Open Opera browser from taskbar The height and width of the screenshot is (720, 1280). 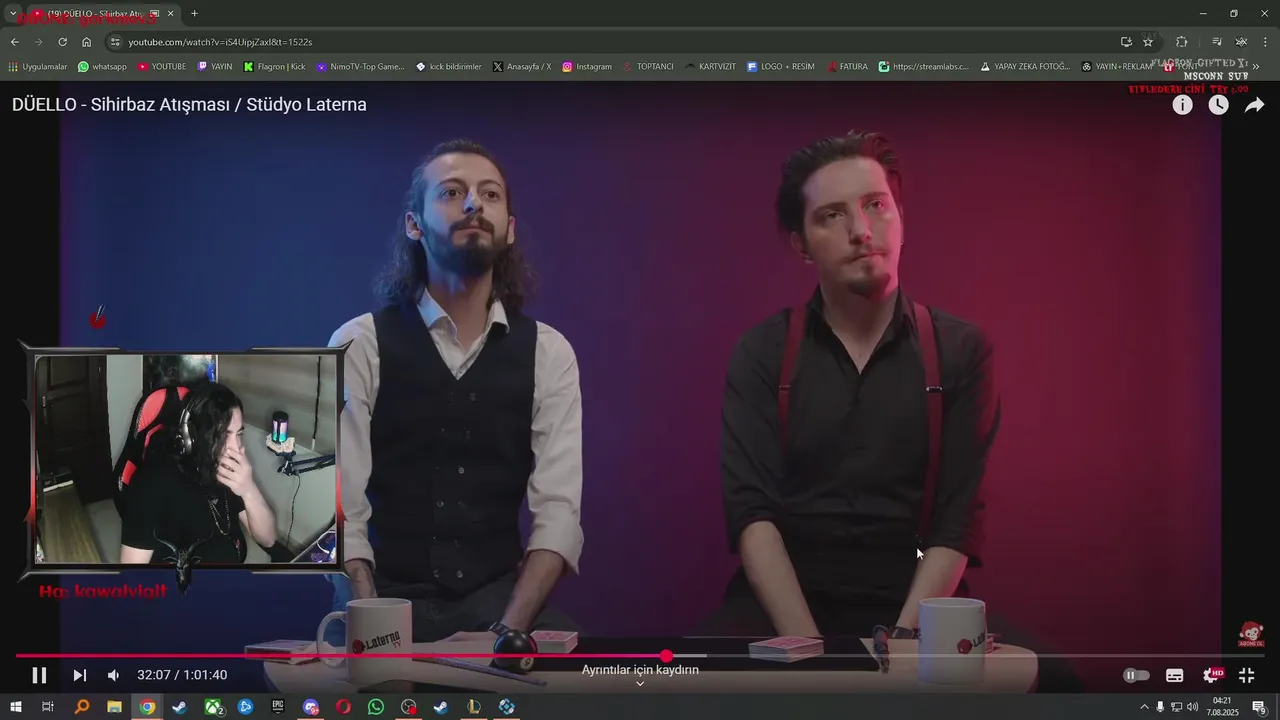click(x=343, y=707)
